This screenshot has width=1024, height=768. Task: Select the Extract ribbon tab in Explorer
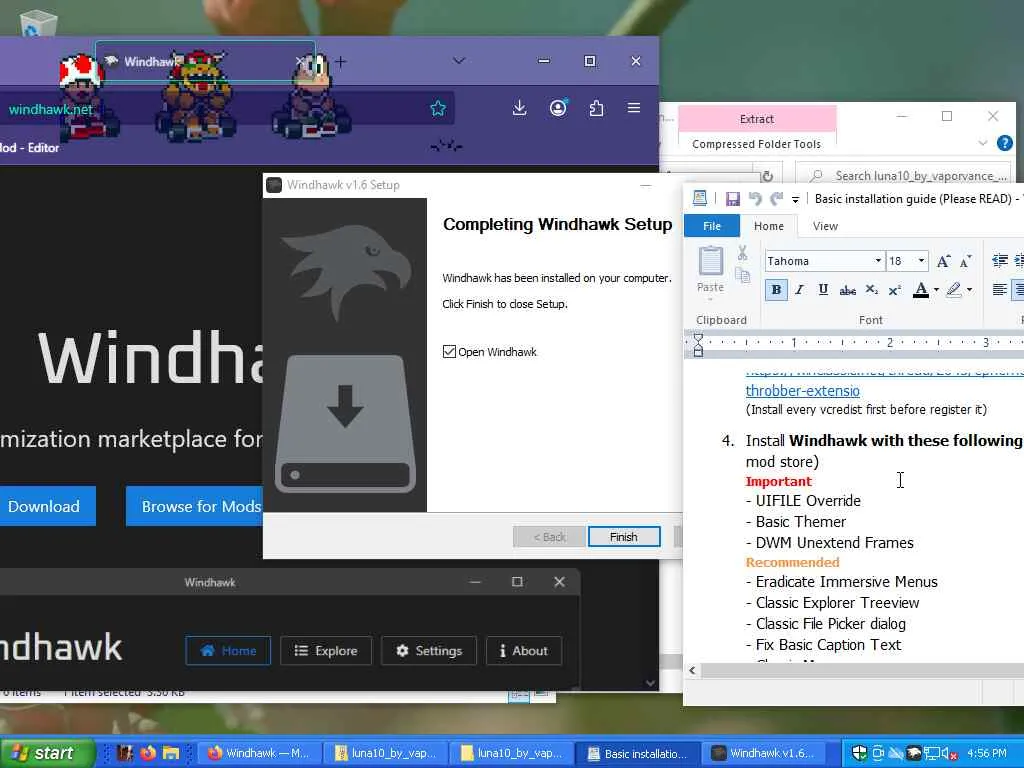pos(757,119)
